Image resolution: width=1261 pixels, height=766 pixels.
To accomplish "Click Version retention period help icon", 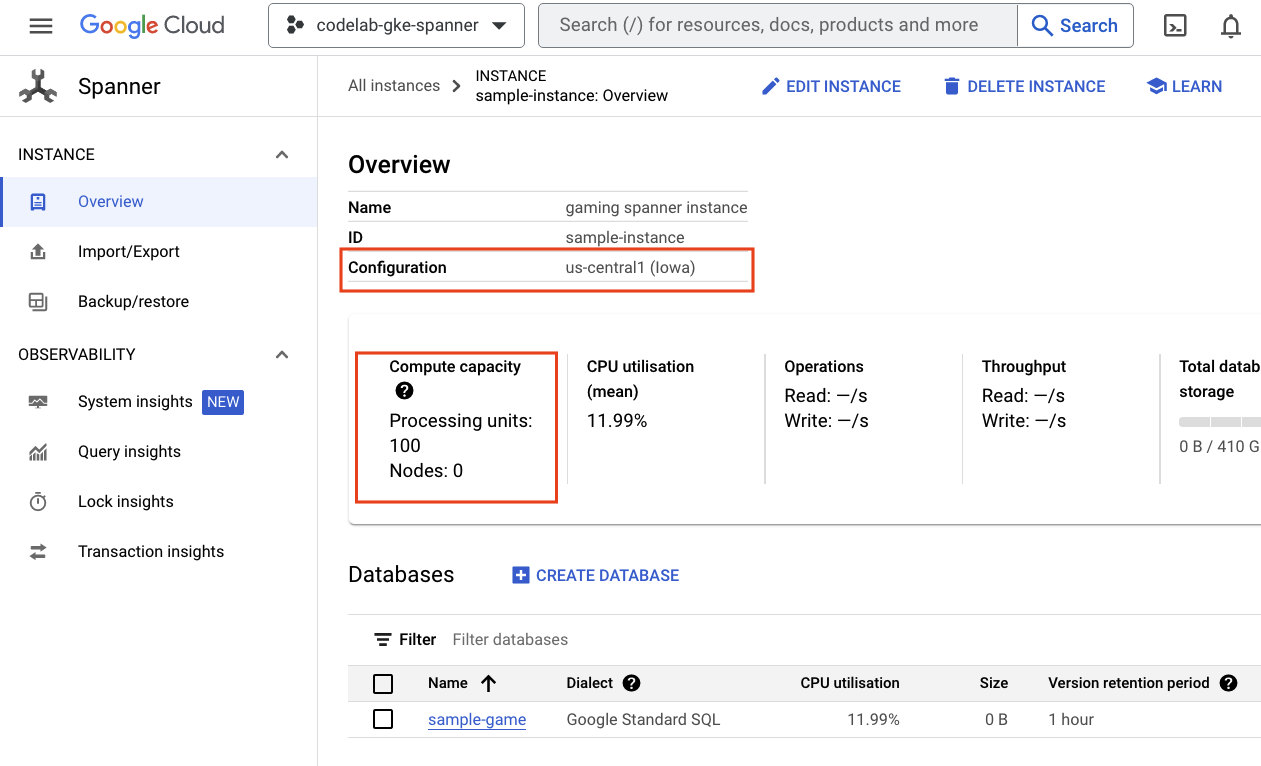I will pyautogui.click(x=1229, y=683).
